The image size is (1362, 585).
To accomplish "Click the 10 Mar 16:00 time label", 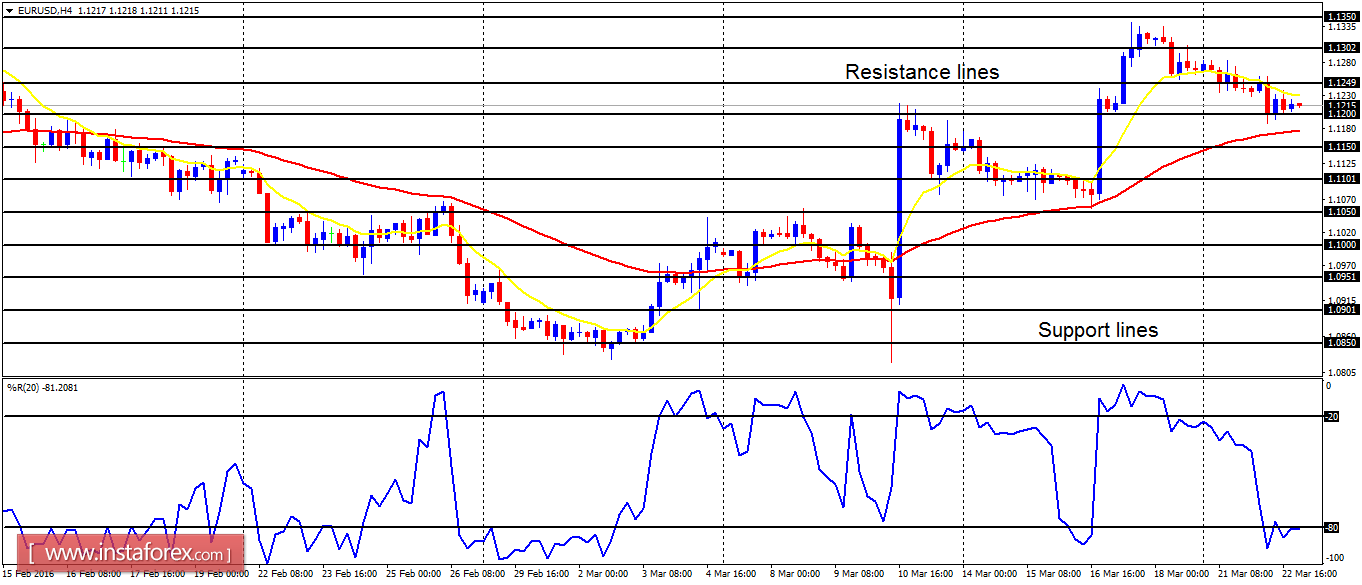I will [925, 575].
